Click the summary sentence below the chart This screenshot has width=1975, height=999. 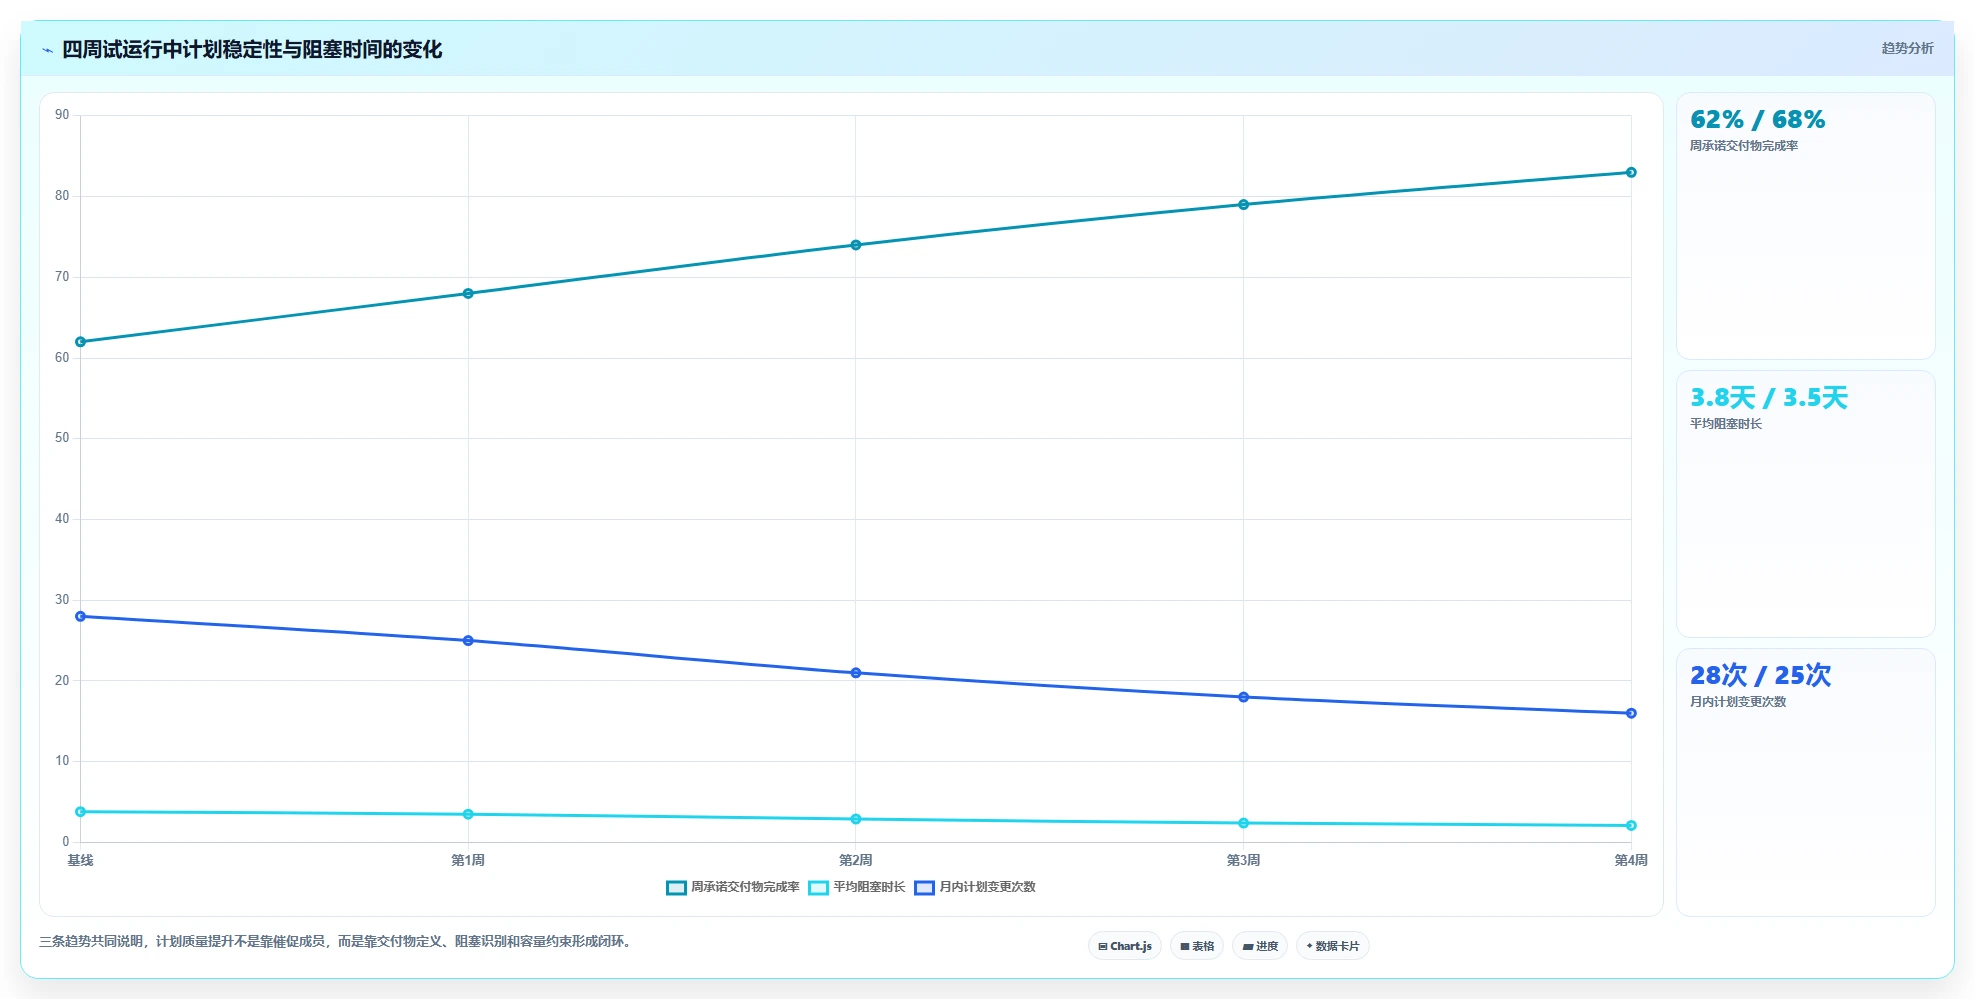click(x=337, y=942)
